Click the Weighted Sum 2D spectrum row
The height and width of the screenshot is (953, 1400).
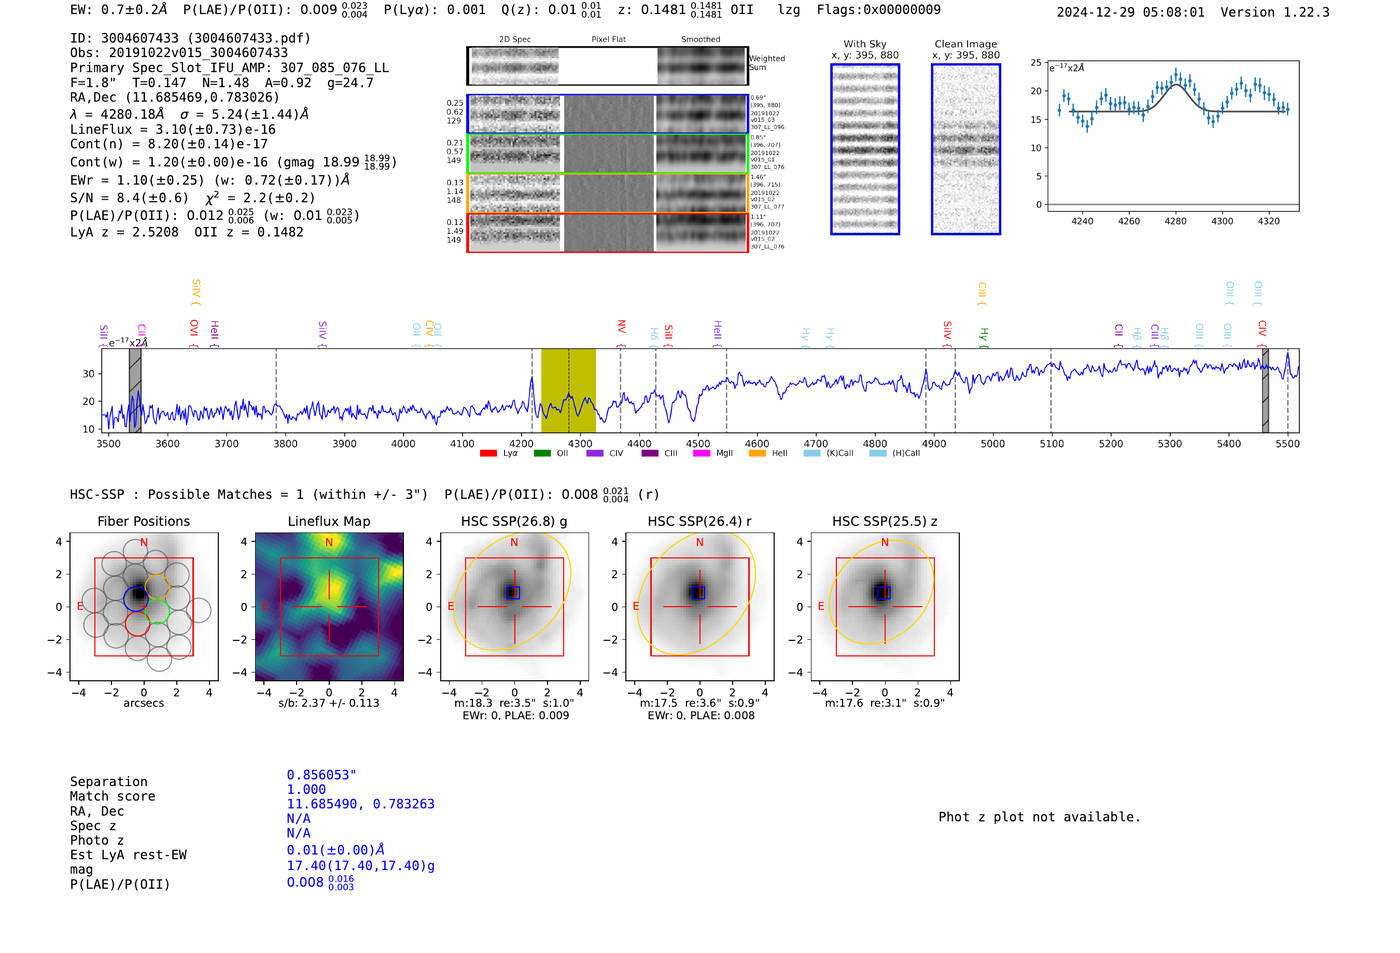click(x=607, y=66)
